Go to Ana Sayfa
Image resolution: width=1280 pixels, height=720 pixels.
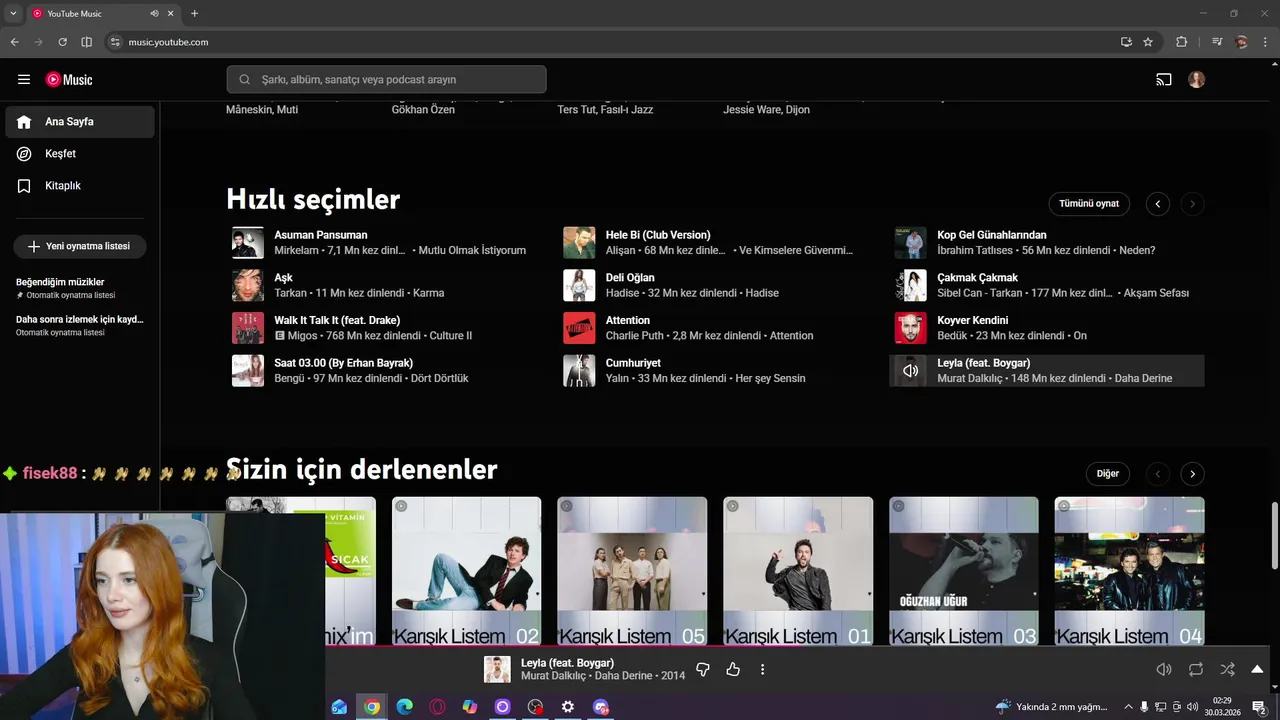(x=80, y=122)
